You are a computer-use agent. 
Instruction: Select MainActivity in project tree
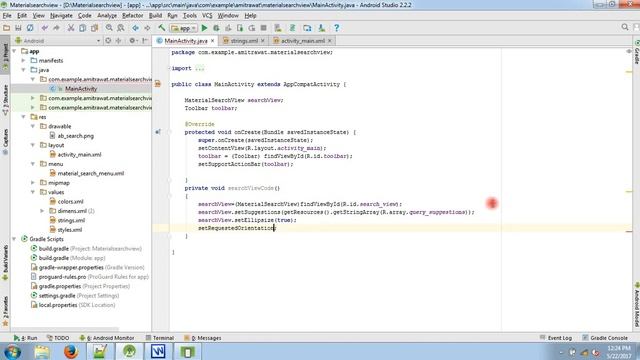(x=81, y=89)
